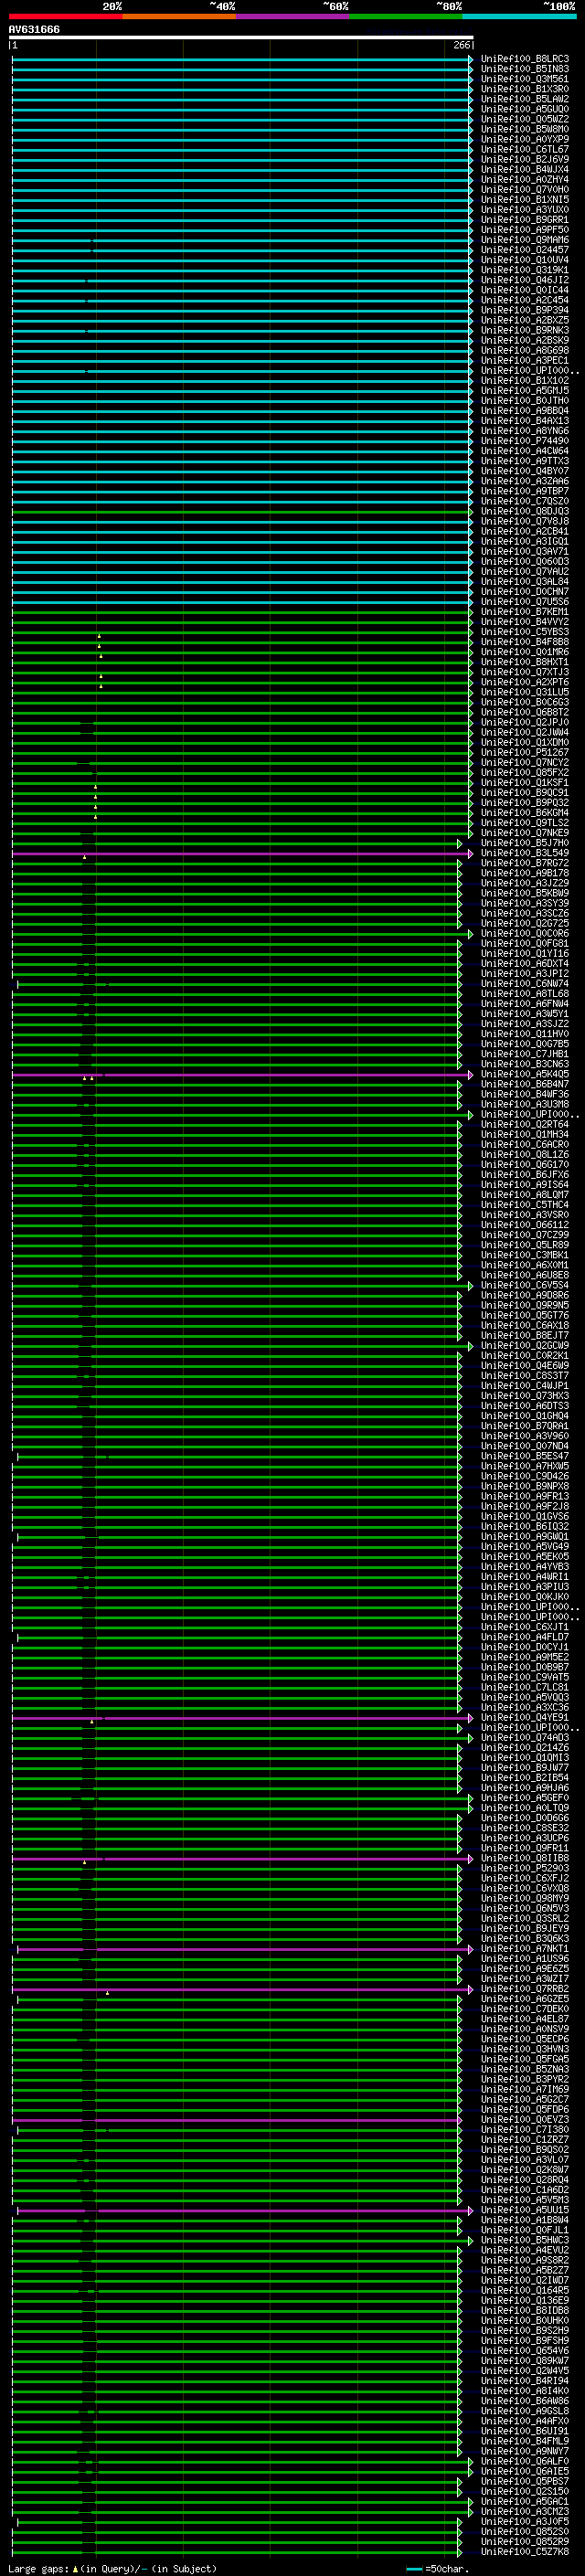Select the UniRef100_C7I380 hit label
The height and width of the screenshot is (2576, 585).
point(525,2129)
